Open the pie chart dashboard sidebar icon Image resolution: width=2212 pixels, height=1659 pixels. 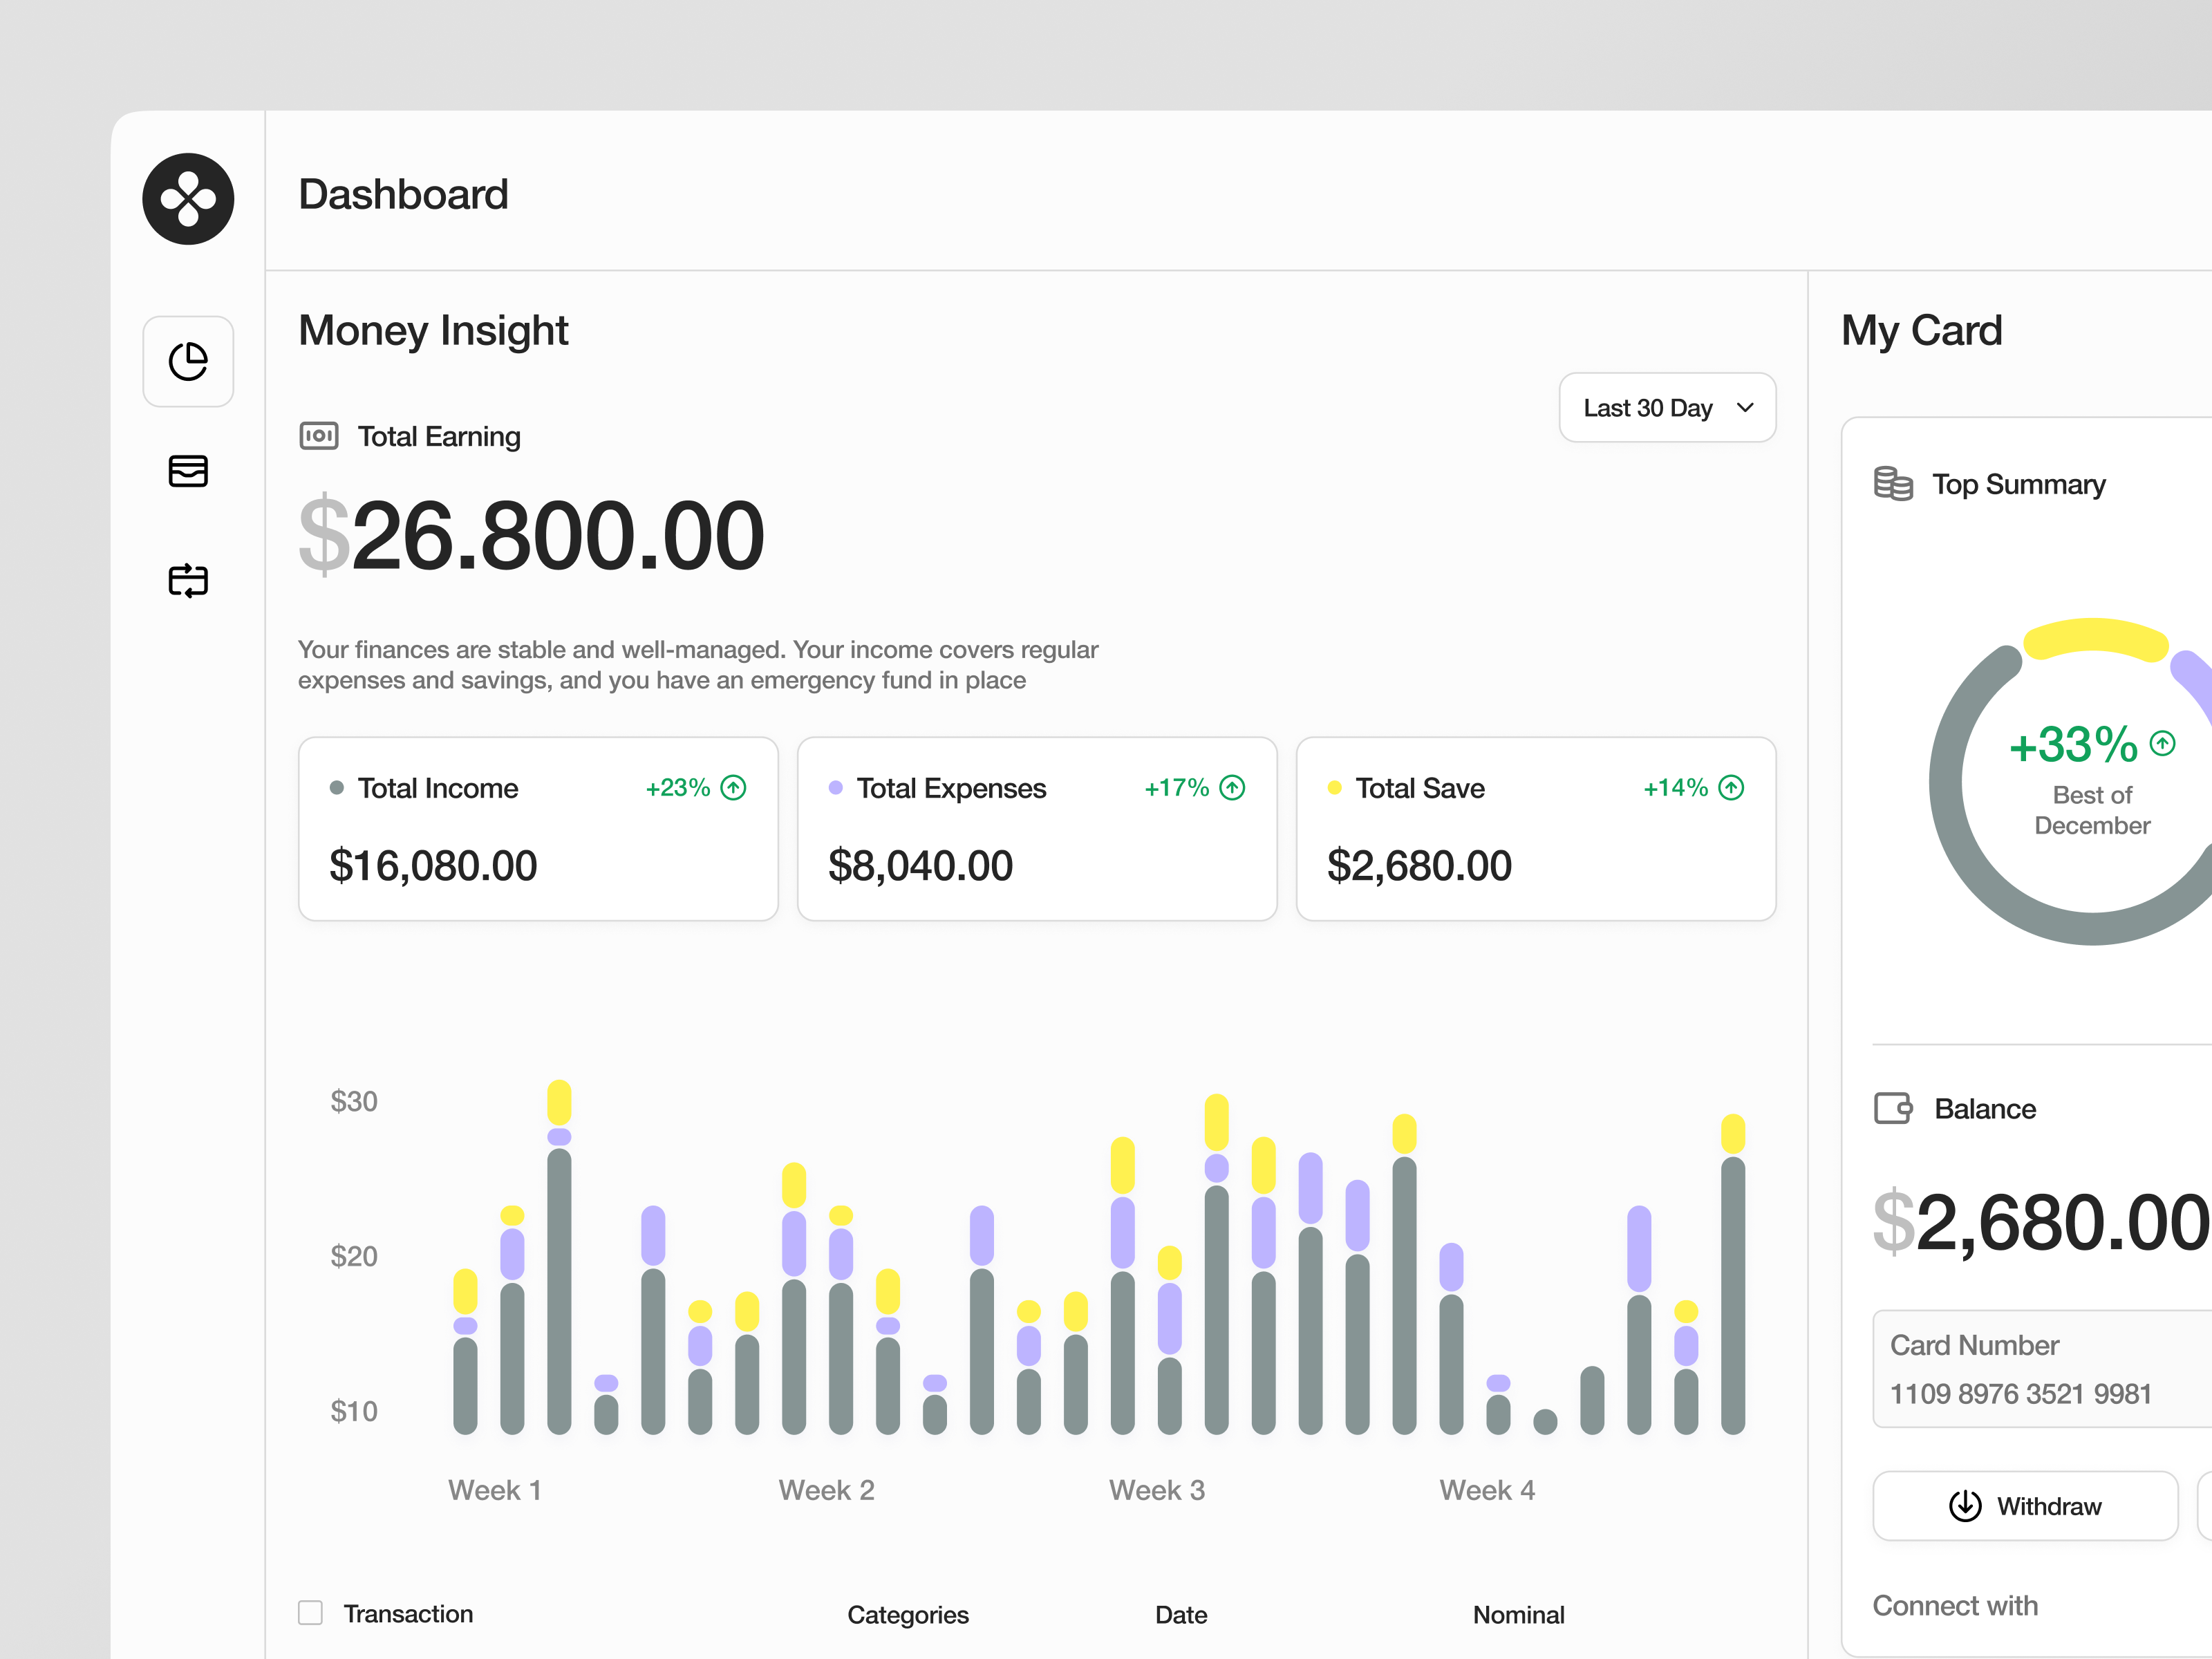(188, 361)
